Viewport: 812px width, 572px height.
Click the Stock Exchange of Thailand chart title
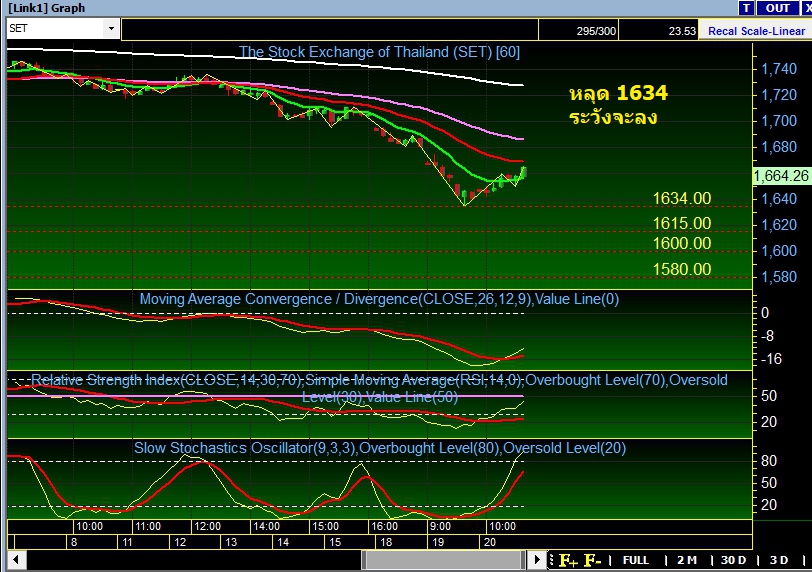pyautogui.click(x=379, y=52)
